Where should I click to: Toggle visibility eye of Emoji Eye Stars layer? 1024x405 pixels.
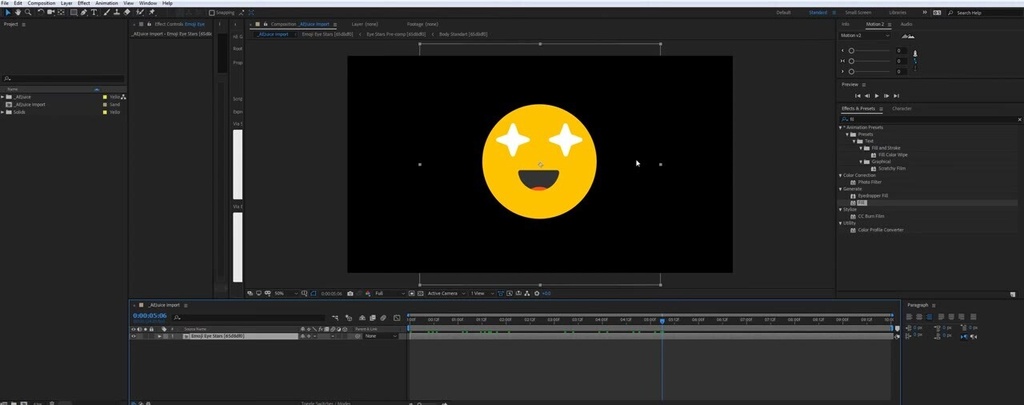click(133, 336)
